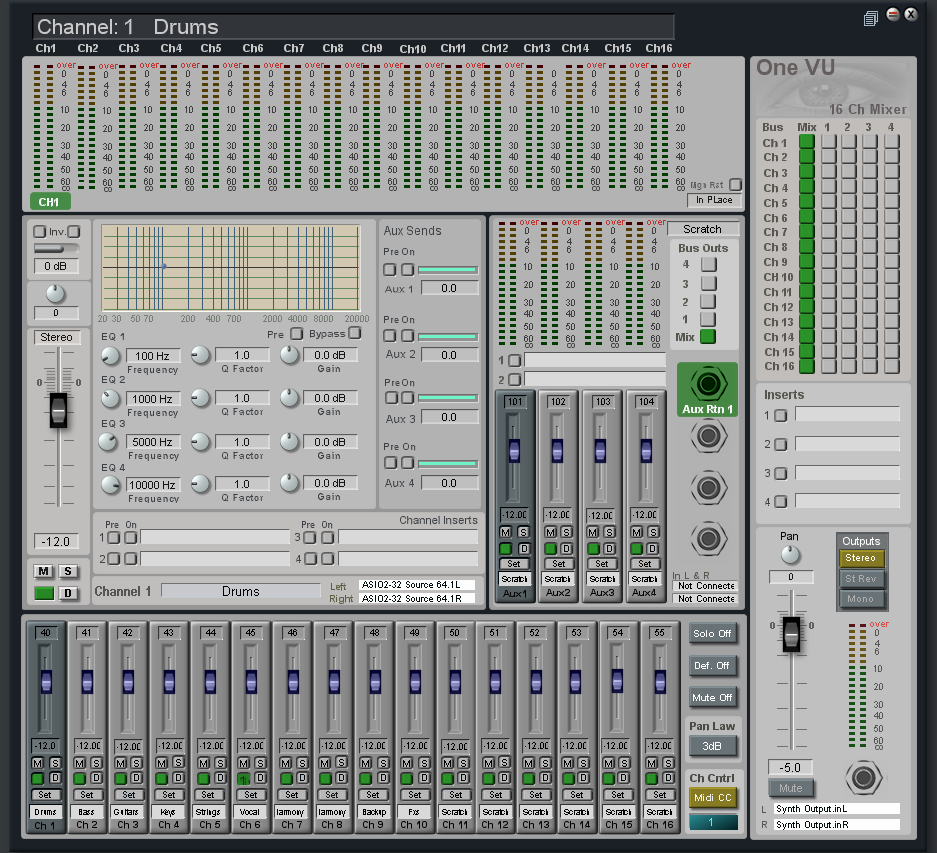
Task: Adjust the Pan knob in Outputs panel
Action: click(790, 552)
